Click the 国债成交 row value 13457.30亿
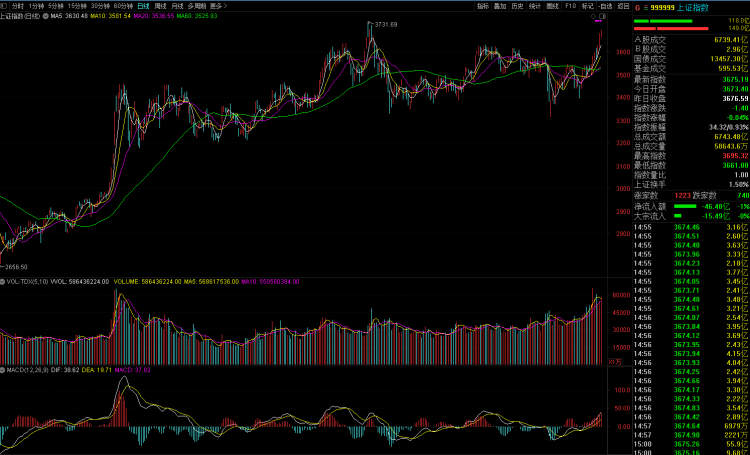The image size is (750, 455). (729, 59)
